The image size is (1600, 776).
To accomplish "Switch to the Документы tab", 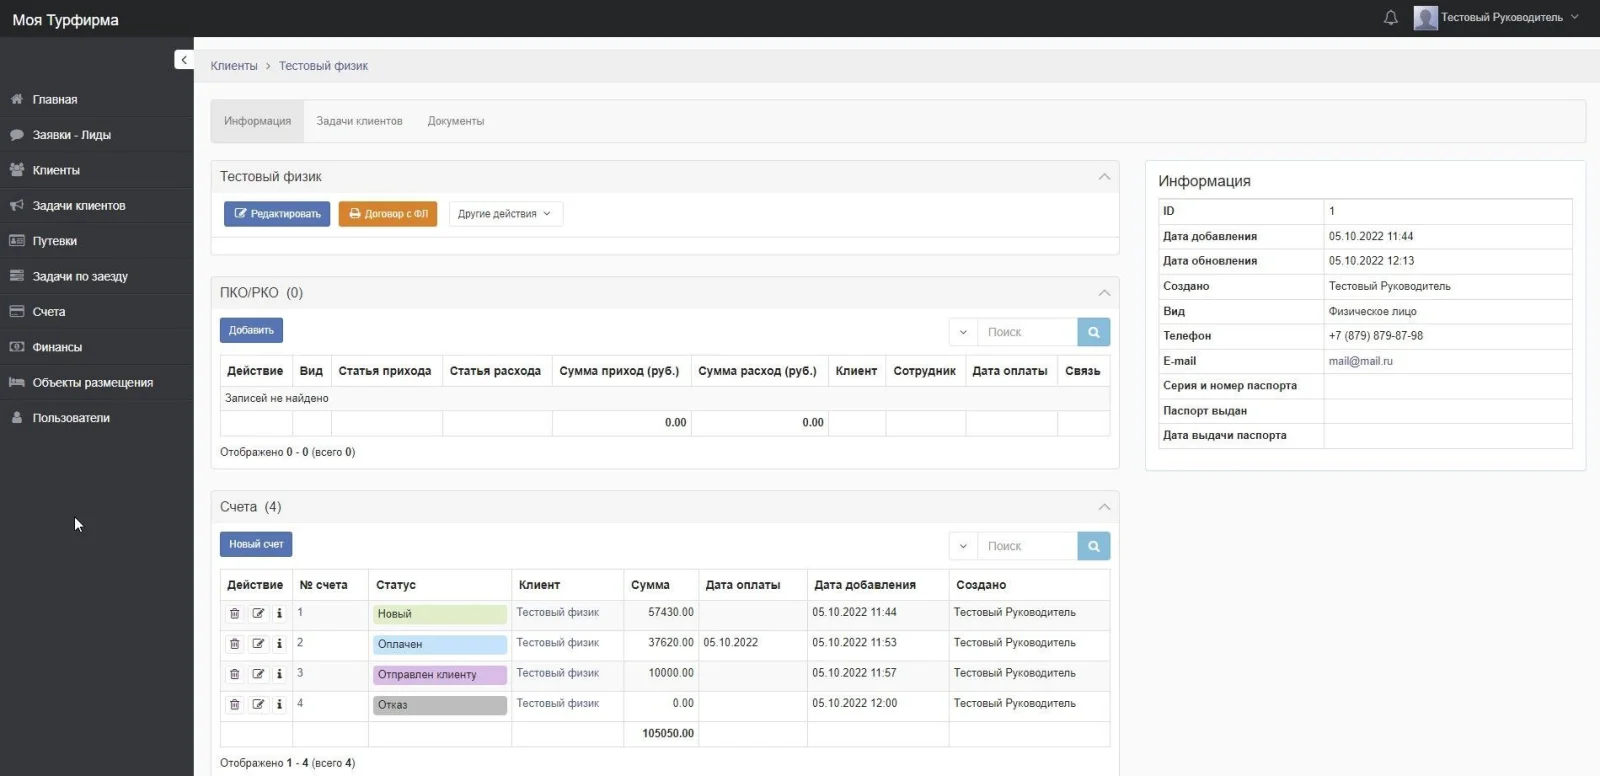I will click(456, 121).
